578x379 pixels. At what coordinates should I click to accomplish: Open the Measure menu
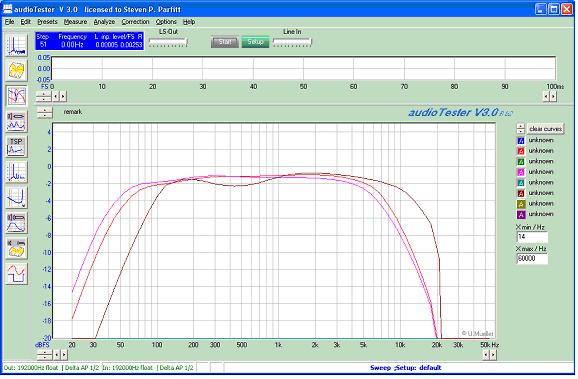click(75, 22)
